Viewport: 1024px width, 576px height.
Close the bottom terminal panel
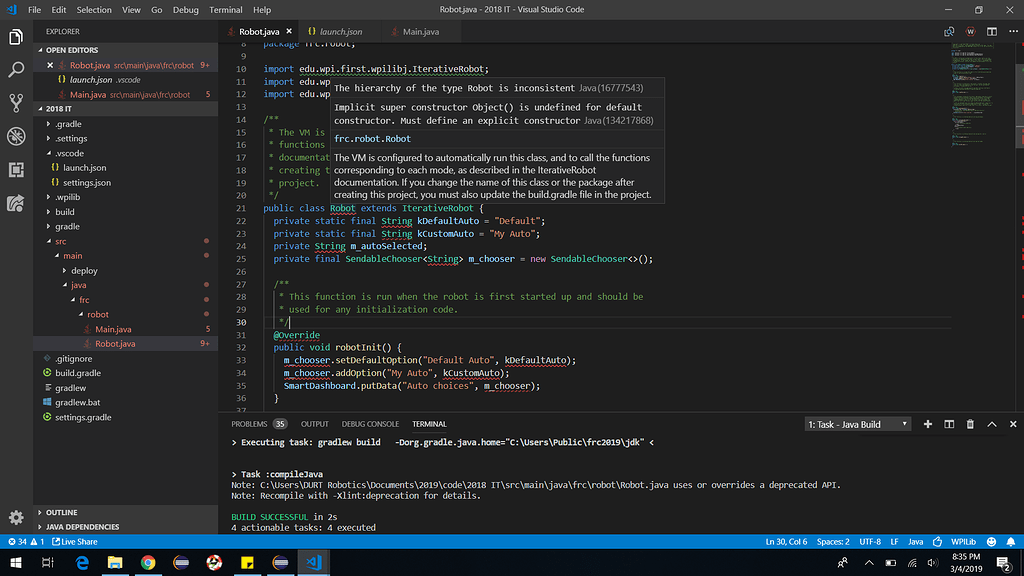pyautogui.click(x=1013, y=424)
